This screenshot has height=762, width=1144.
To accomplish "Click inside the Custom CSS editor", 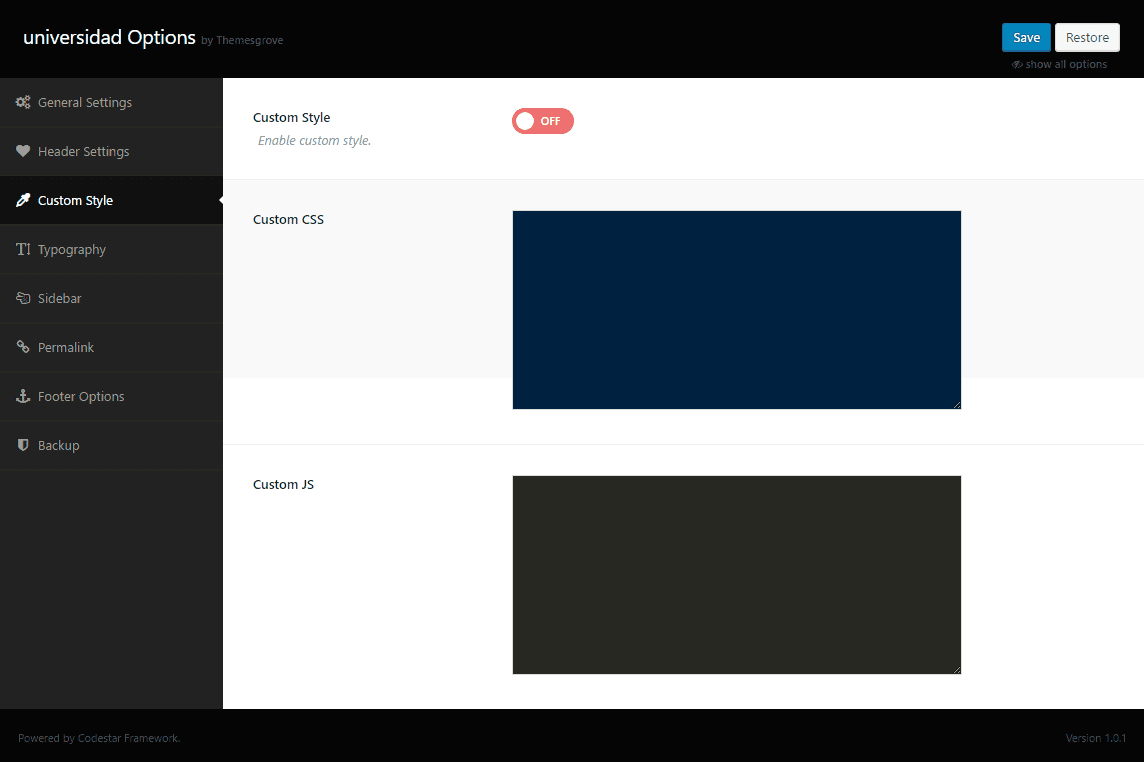I will click(x=736, y=309).
